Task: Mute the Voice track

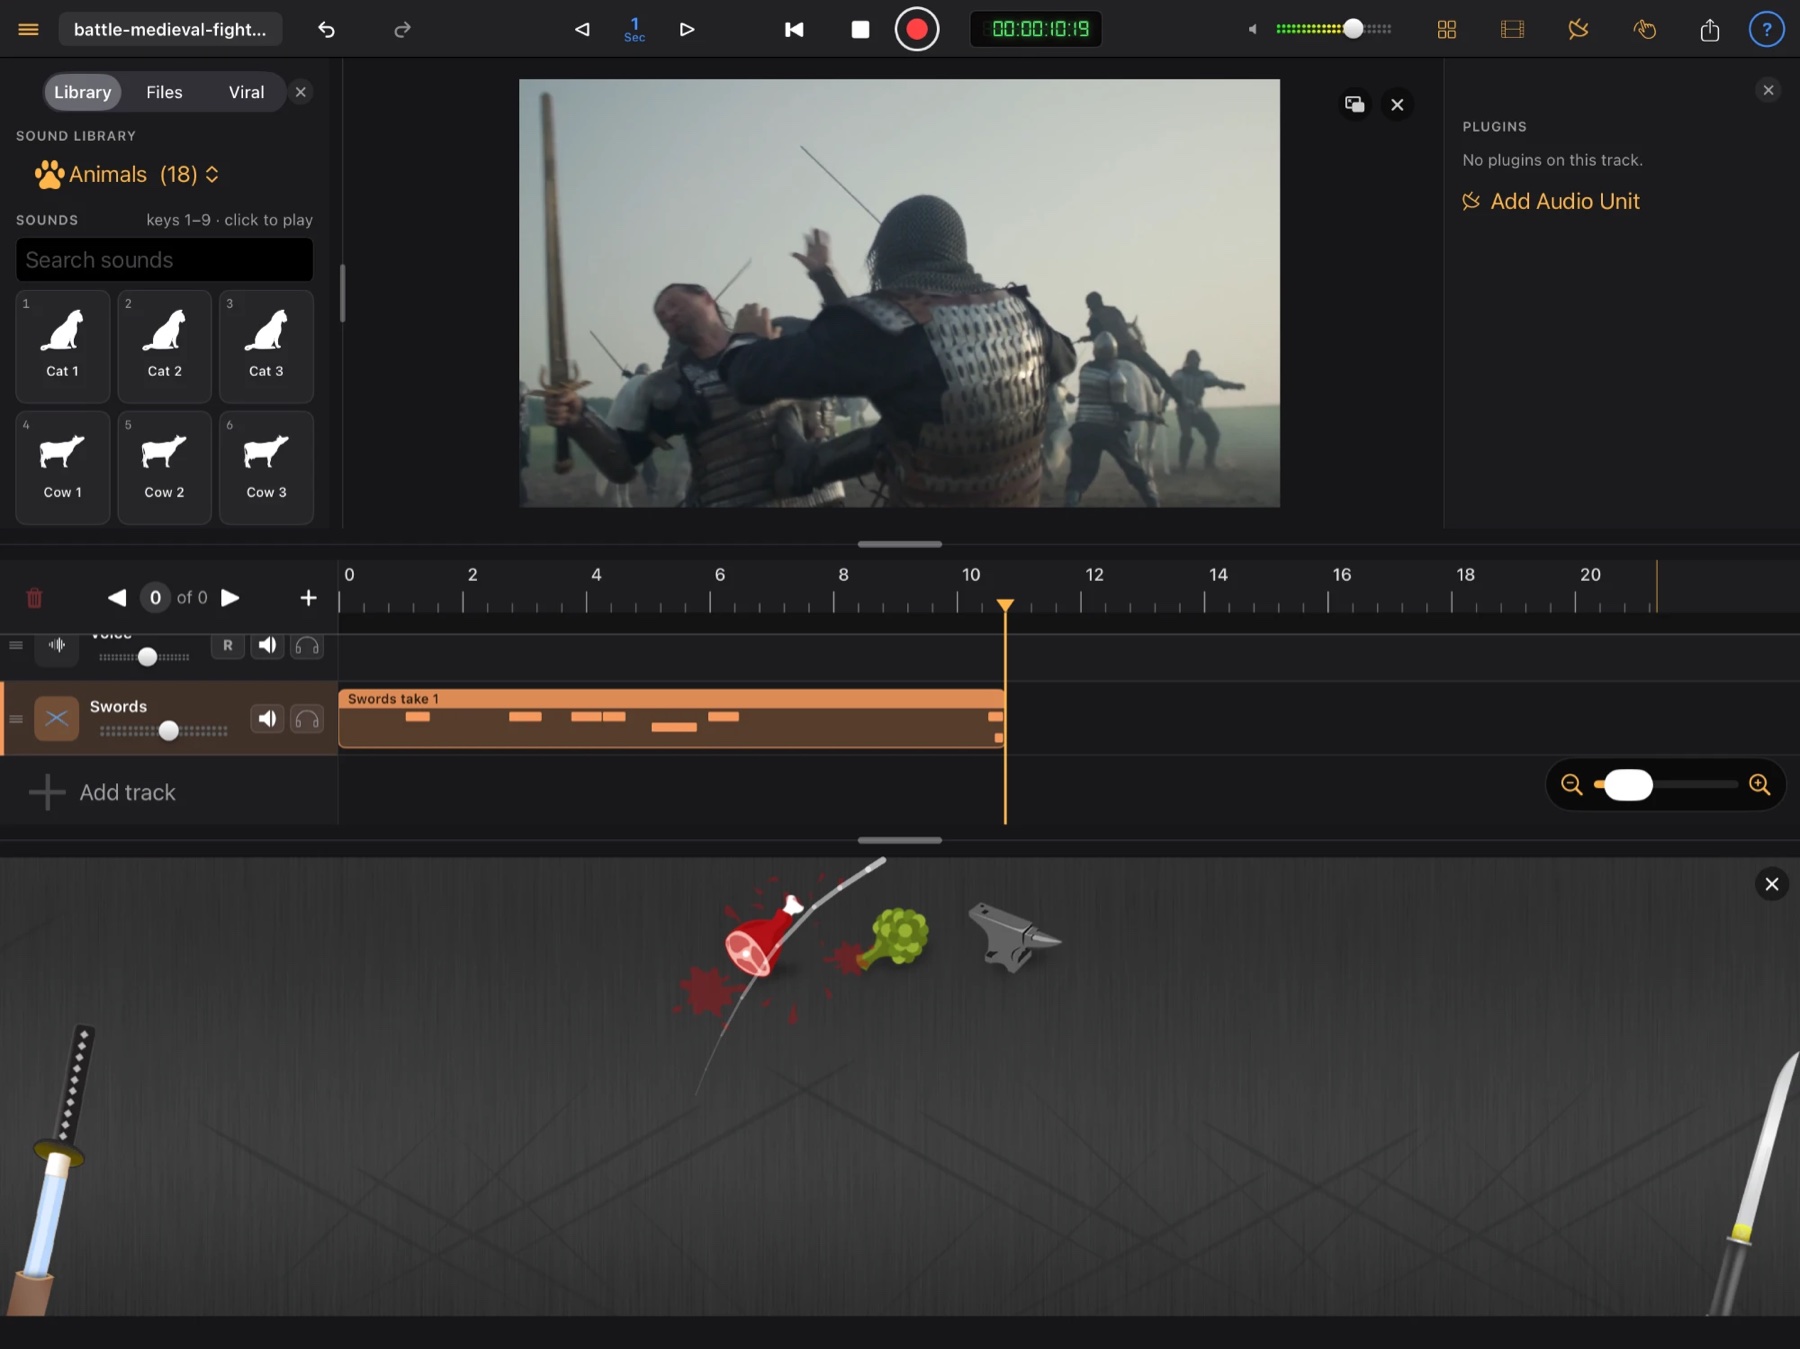Action: 267,645
